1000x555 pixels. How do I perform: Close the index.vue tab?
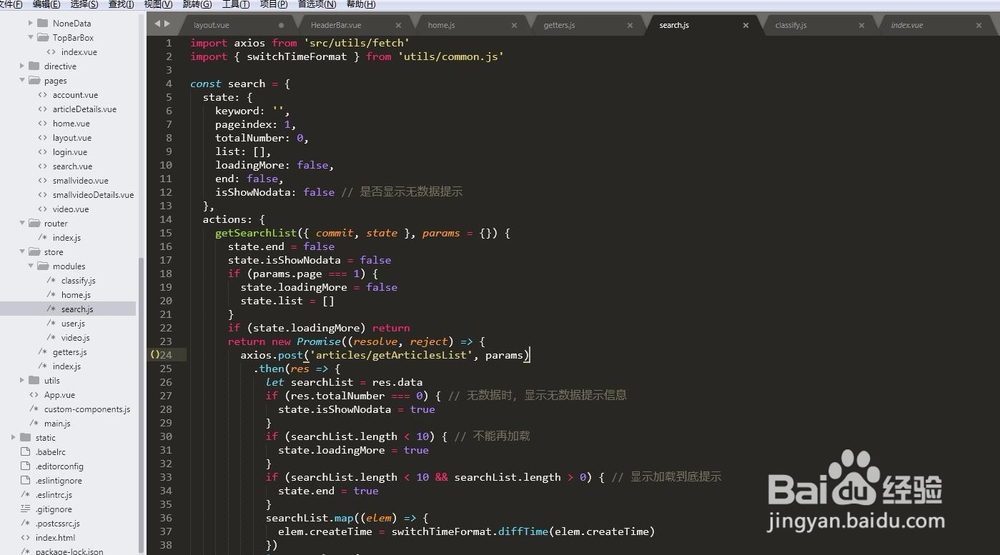pyautogui.click(x=979, y=26)
